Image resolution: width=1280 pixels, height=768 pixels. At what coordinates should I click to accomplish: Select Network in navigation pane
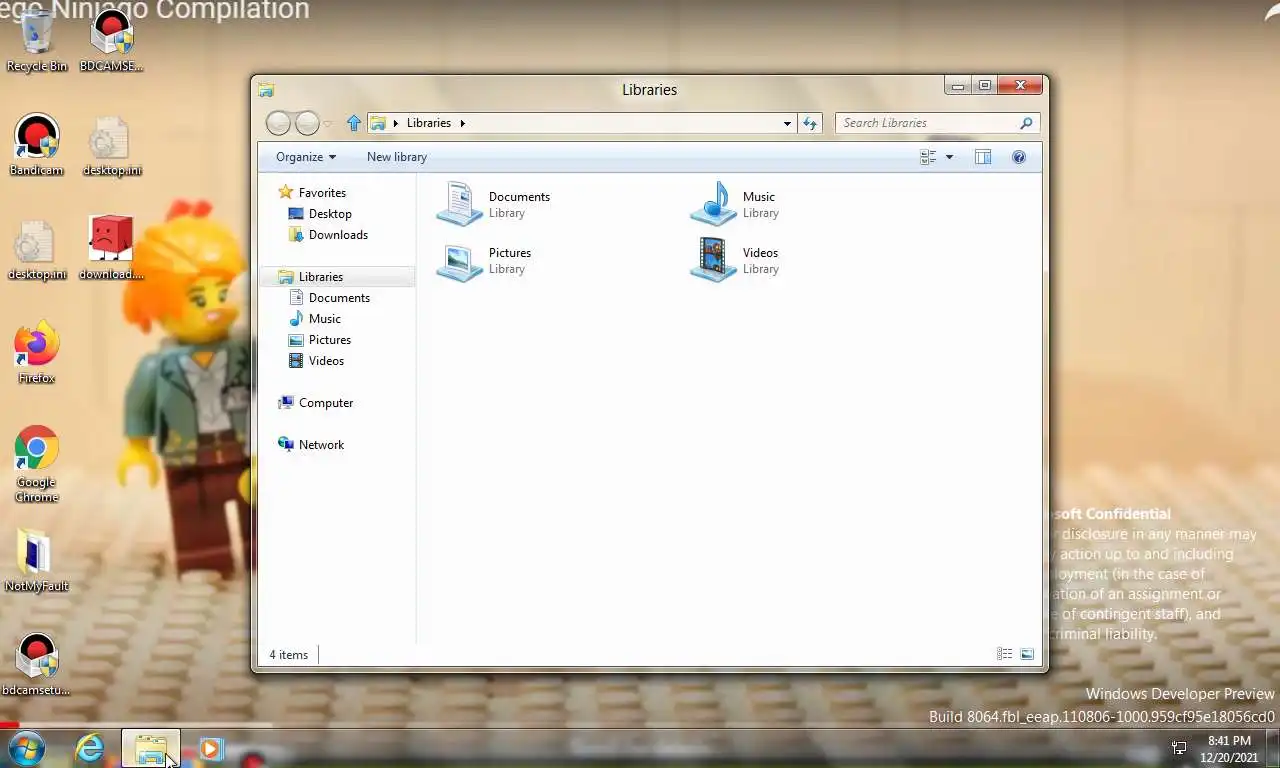pos(321,445)
